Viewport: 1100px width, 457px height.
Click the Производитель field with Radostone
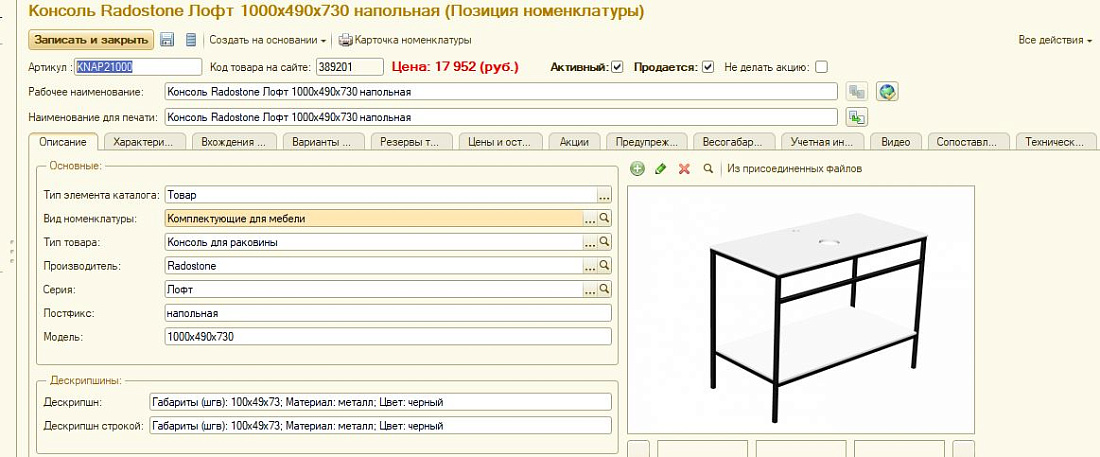pos(373,266)
